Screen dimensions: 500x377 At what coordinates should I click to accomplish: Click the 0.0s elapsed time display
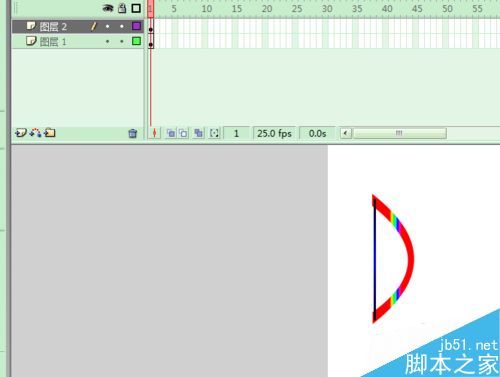317,133
